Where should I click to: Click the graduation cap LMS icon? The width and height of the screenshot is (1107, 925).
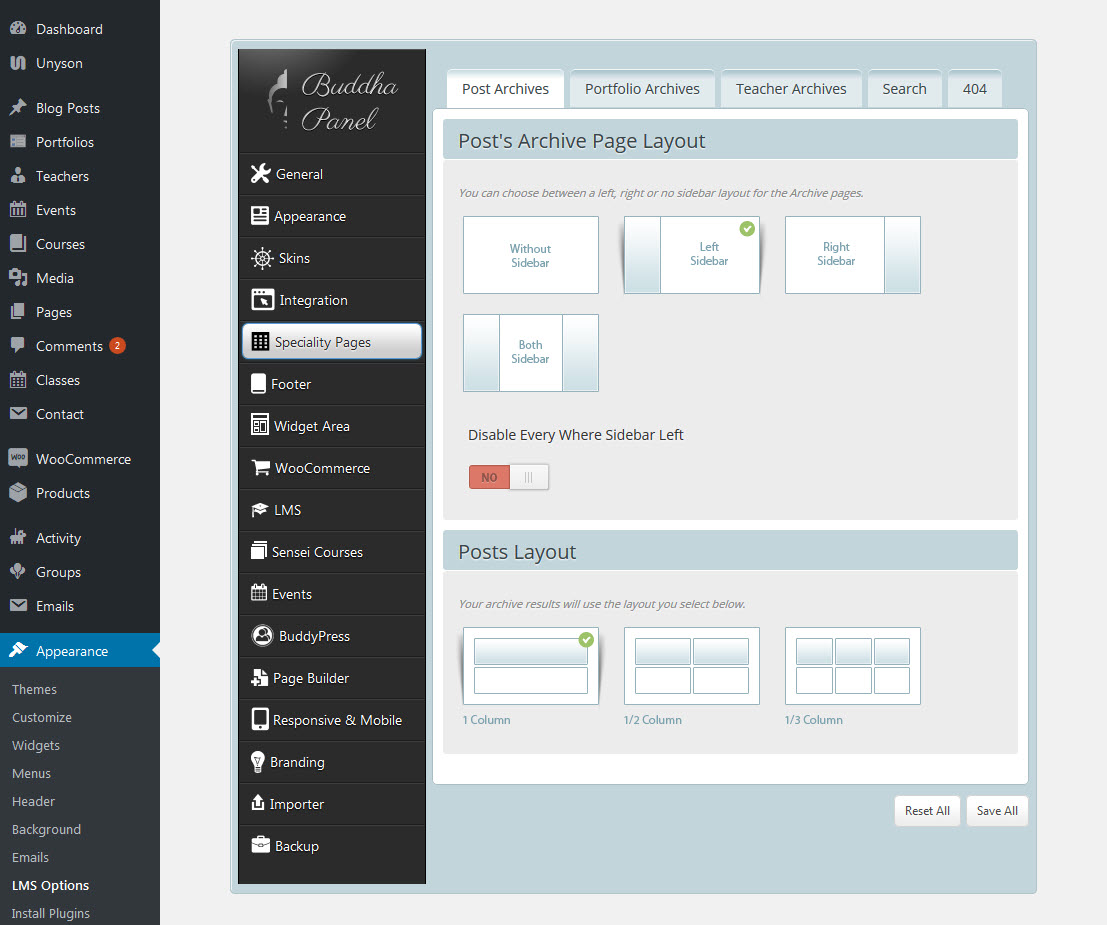[x=259, y=510]
